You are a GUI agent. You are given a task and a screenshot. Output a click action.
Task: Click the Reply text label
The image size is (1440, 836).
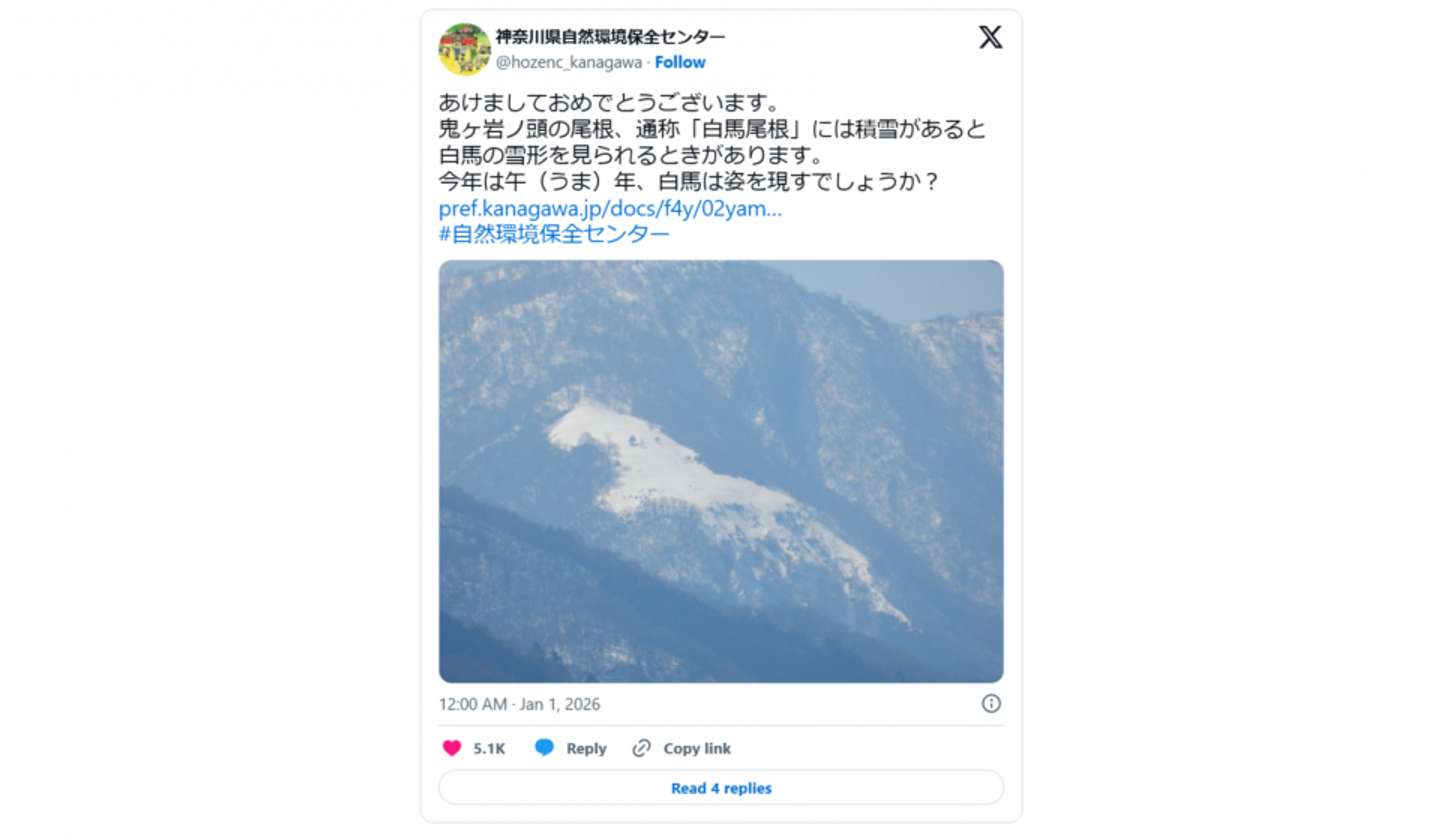[586, 748]
